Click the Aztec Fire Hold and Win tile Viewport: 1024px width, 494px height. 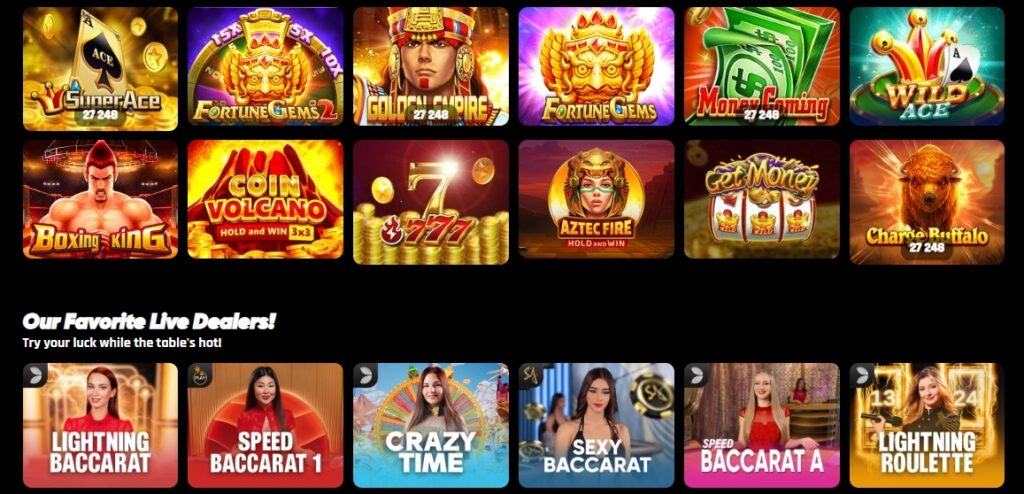point(596,199)
